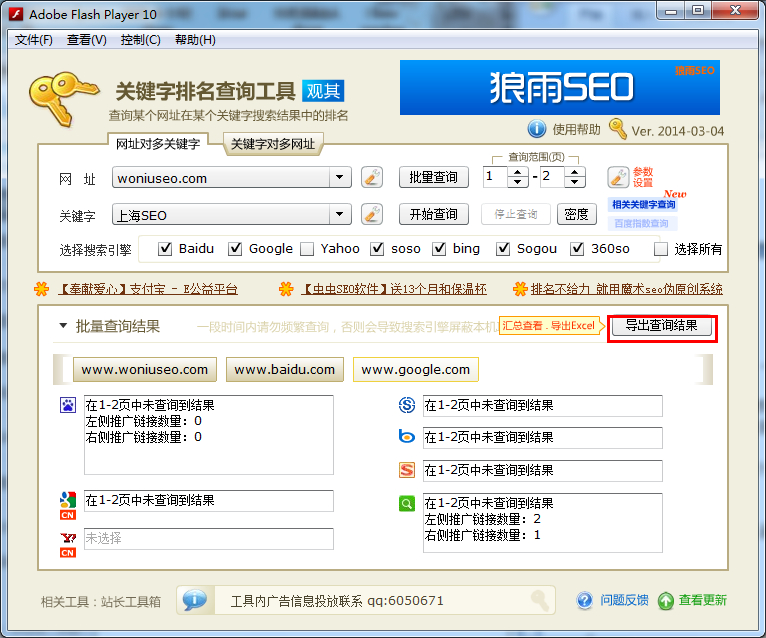This screenshot has height=638, width=766.
Task: Click the 360so green search icon
Action: tap(406, 503)
